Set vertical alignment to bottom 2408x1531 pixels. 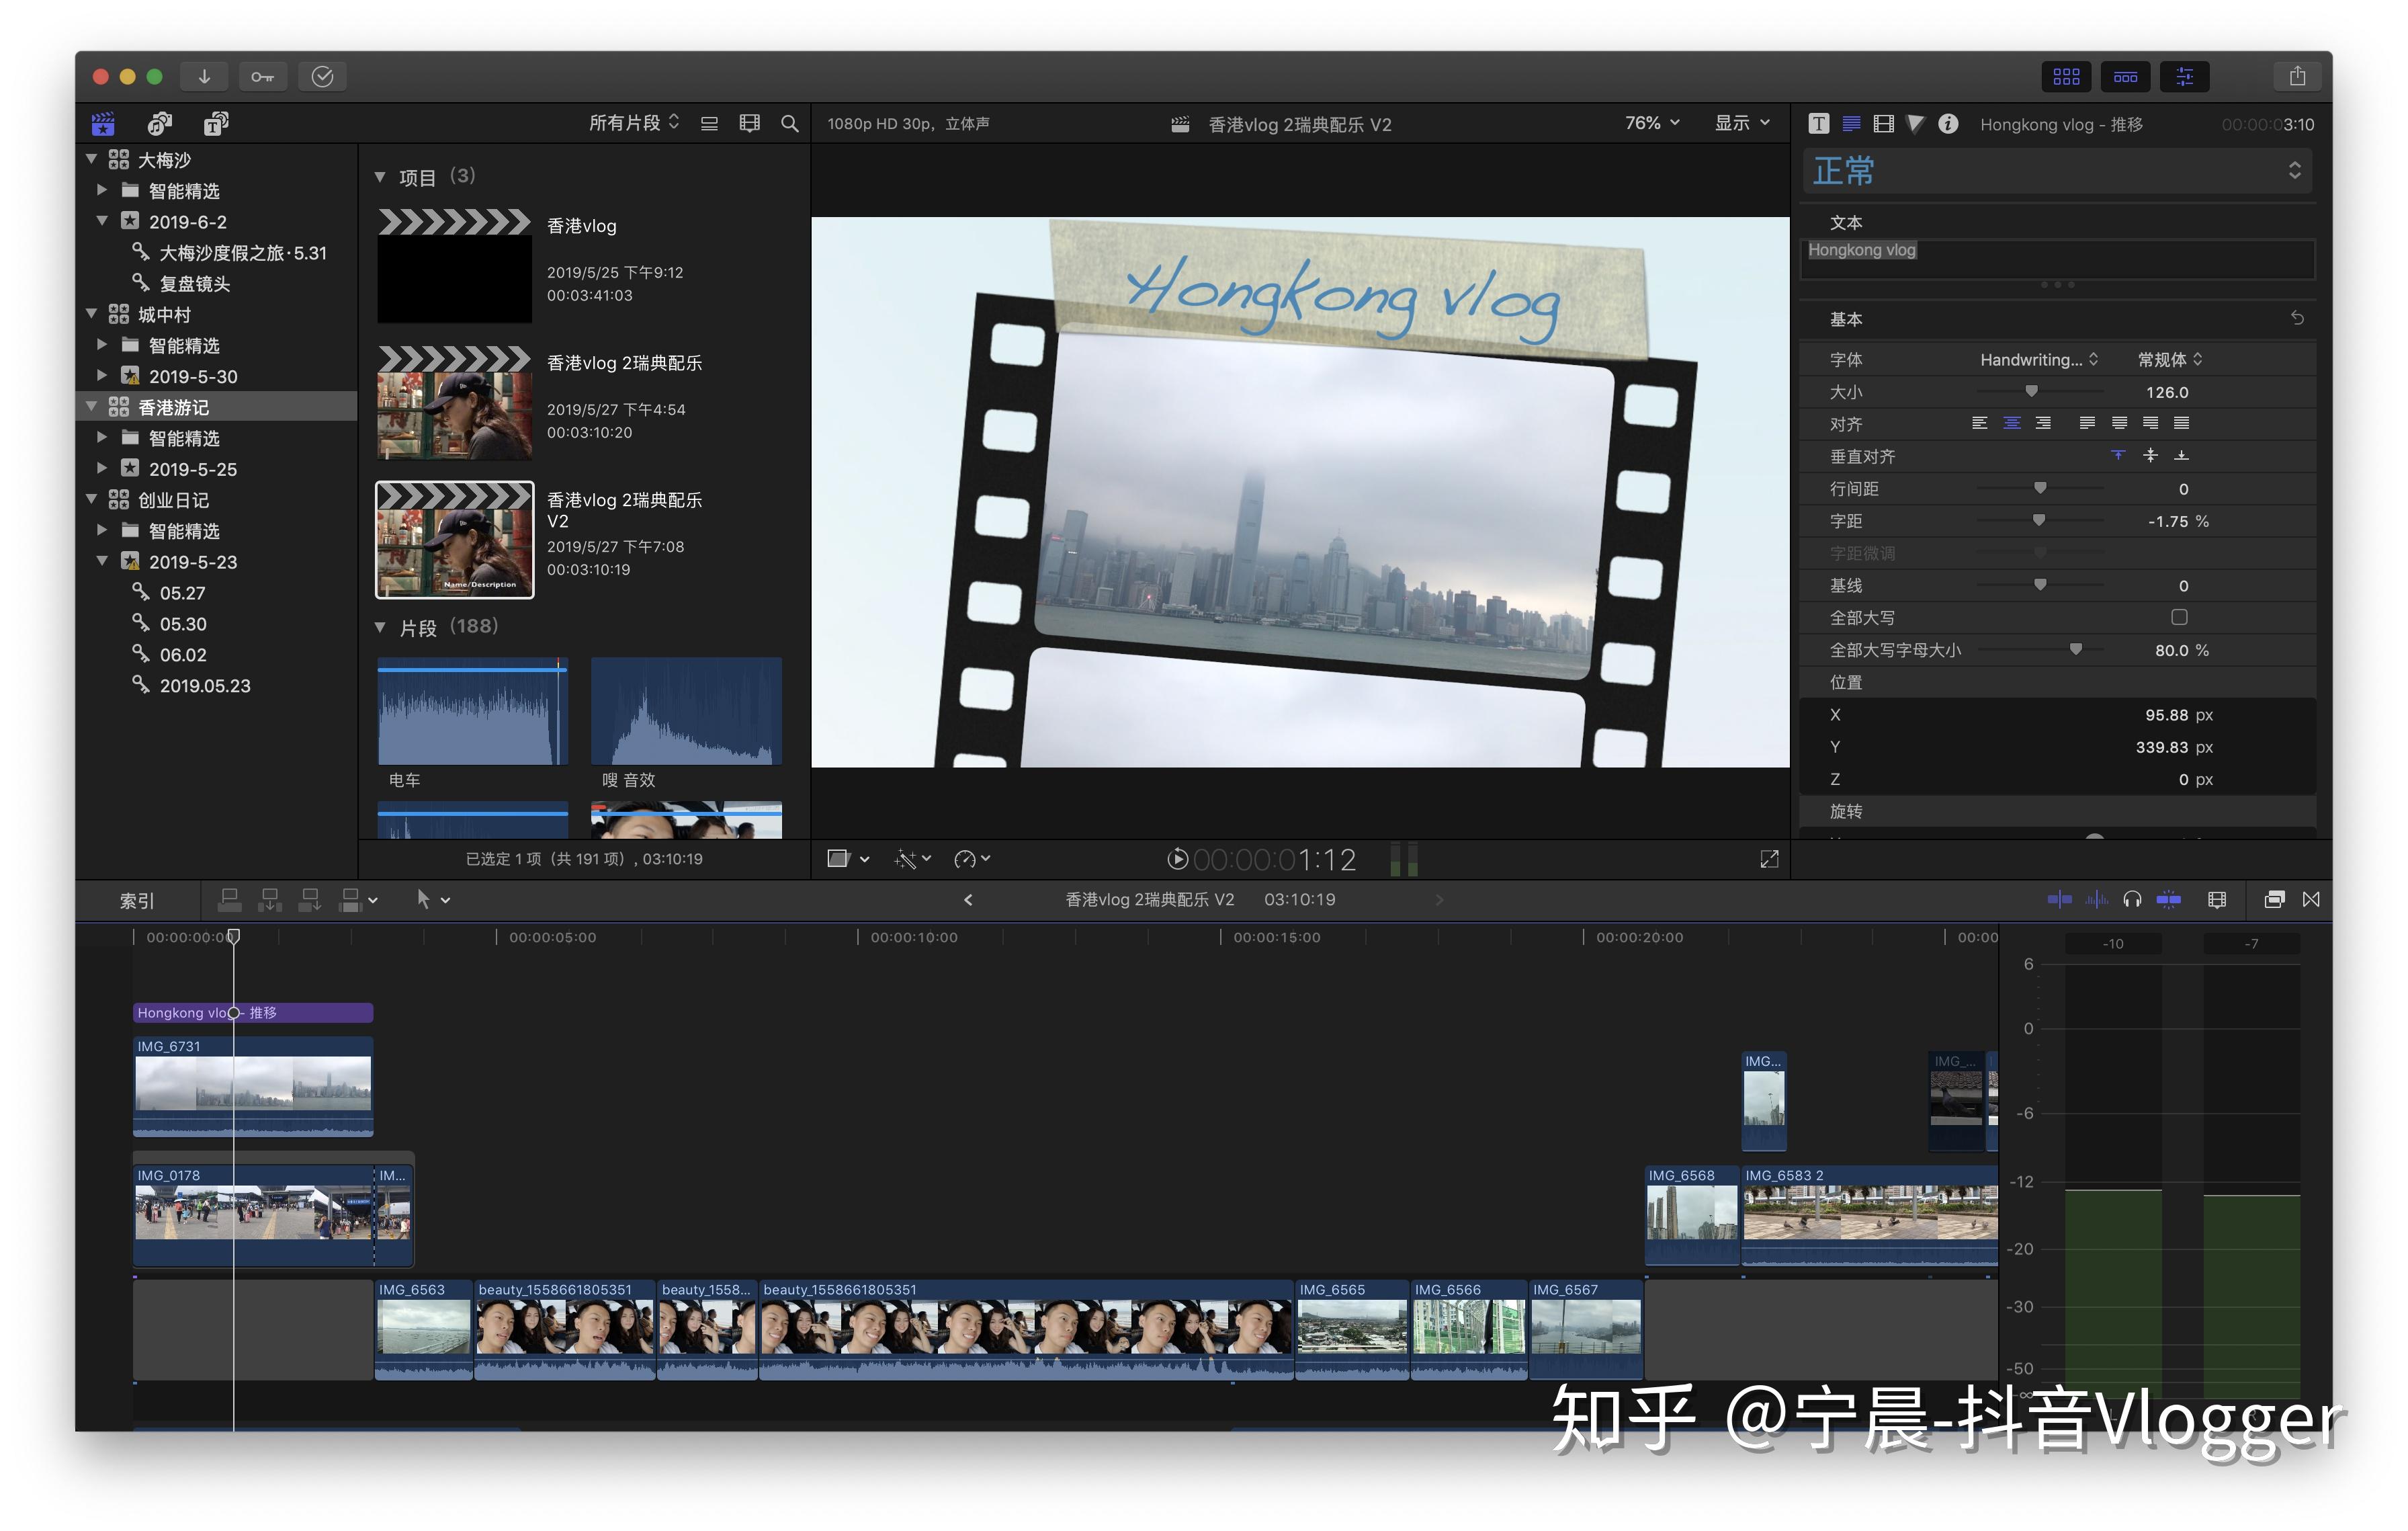[2182, 455]
